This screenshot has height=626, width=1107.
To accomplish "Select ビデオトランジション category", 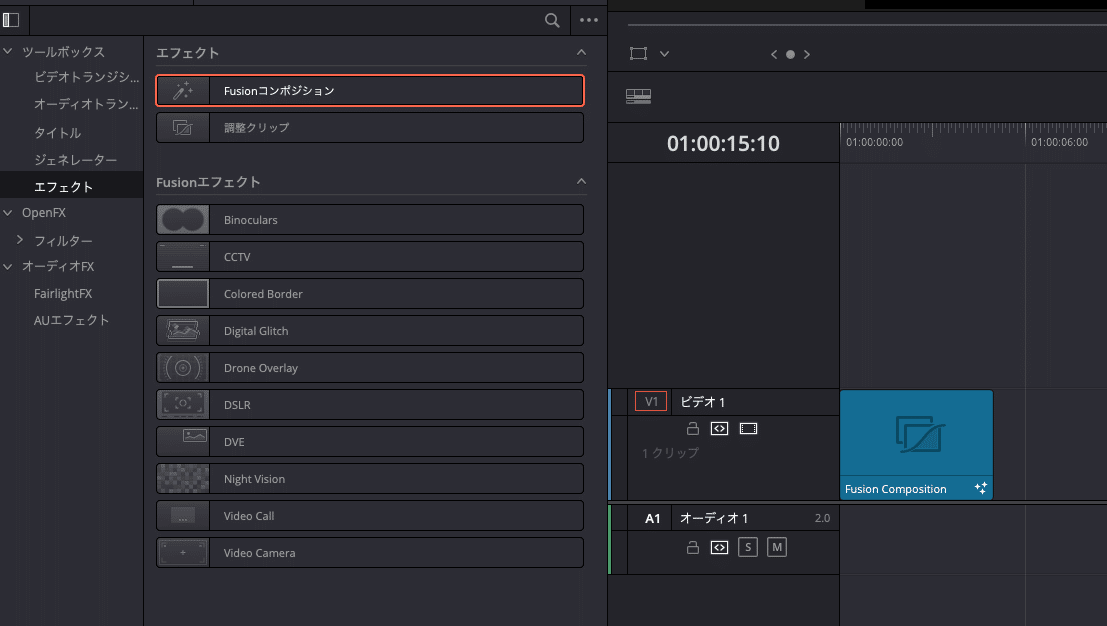I will coord(87,77).
